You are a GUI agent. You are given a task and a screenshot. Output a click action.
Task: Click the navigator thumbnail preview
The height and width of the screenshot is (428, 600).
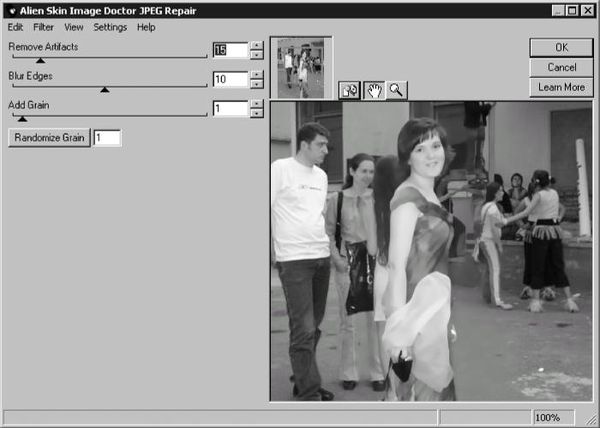tap(301, 67)
